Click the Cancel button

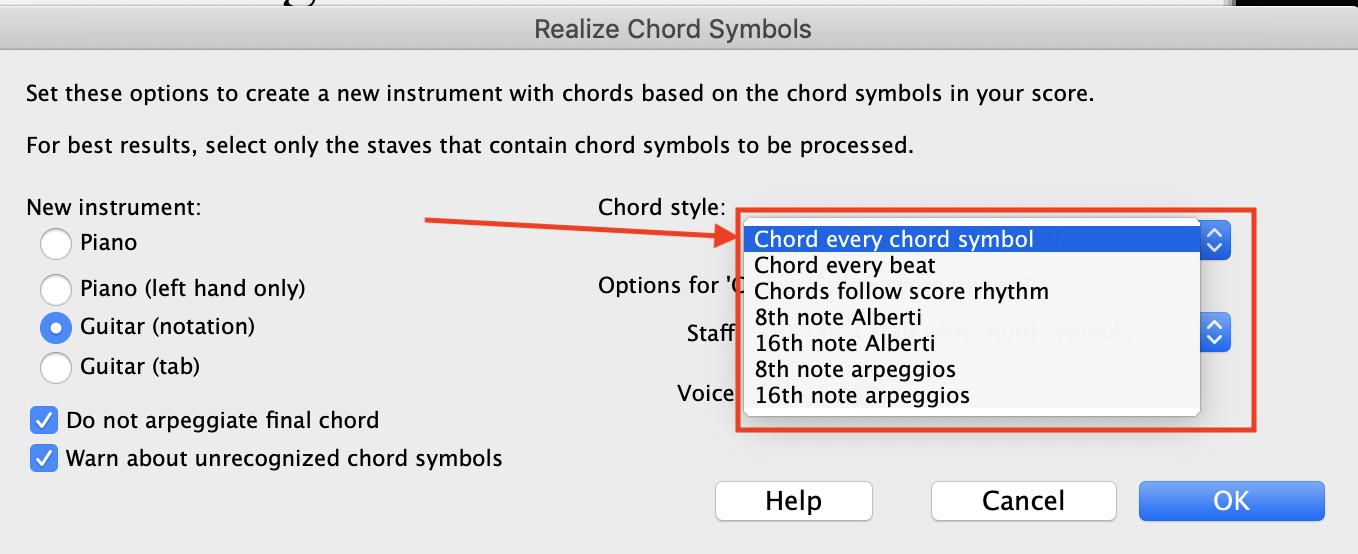(x=1023, y=501)
